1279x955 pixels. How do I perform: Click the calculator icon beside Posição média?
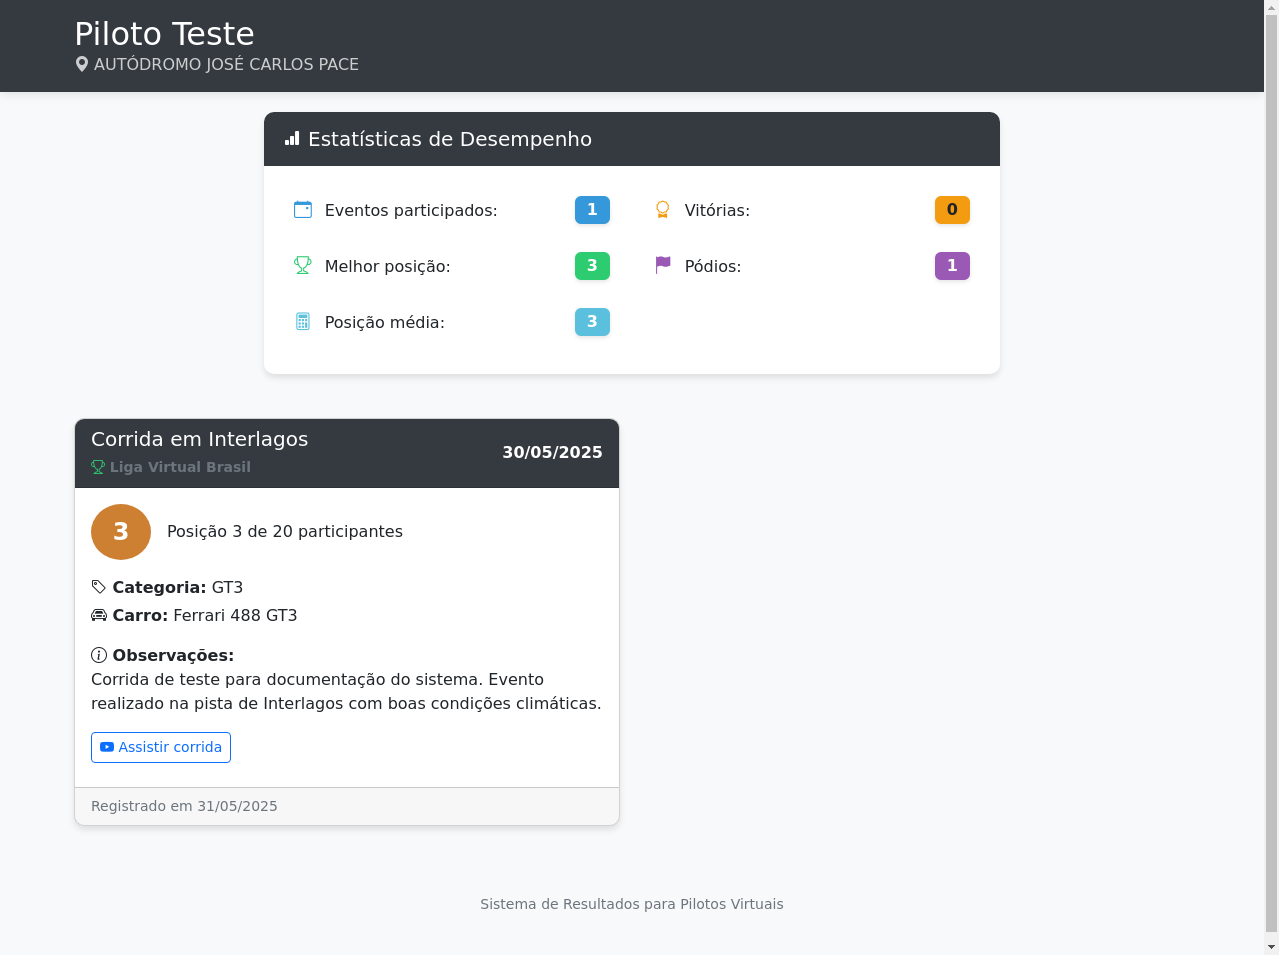(303, 321)
